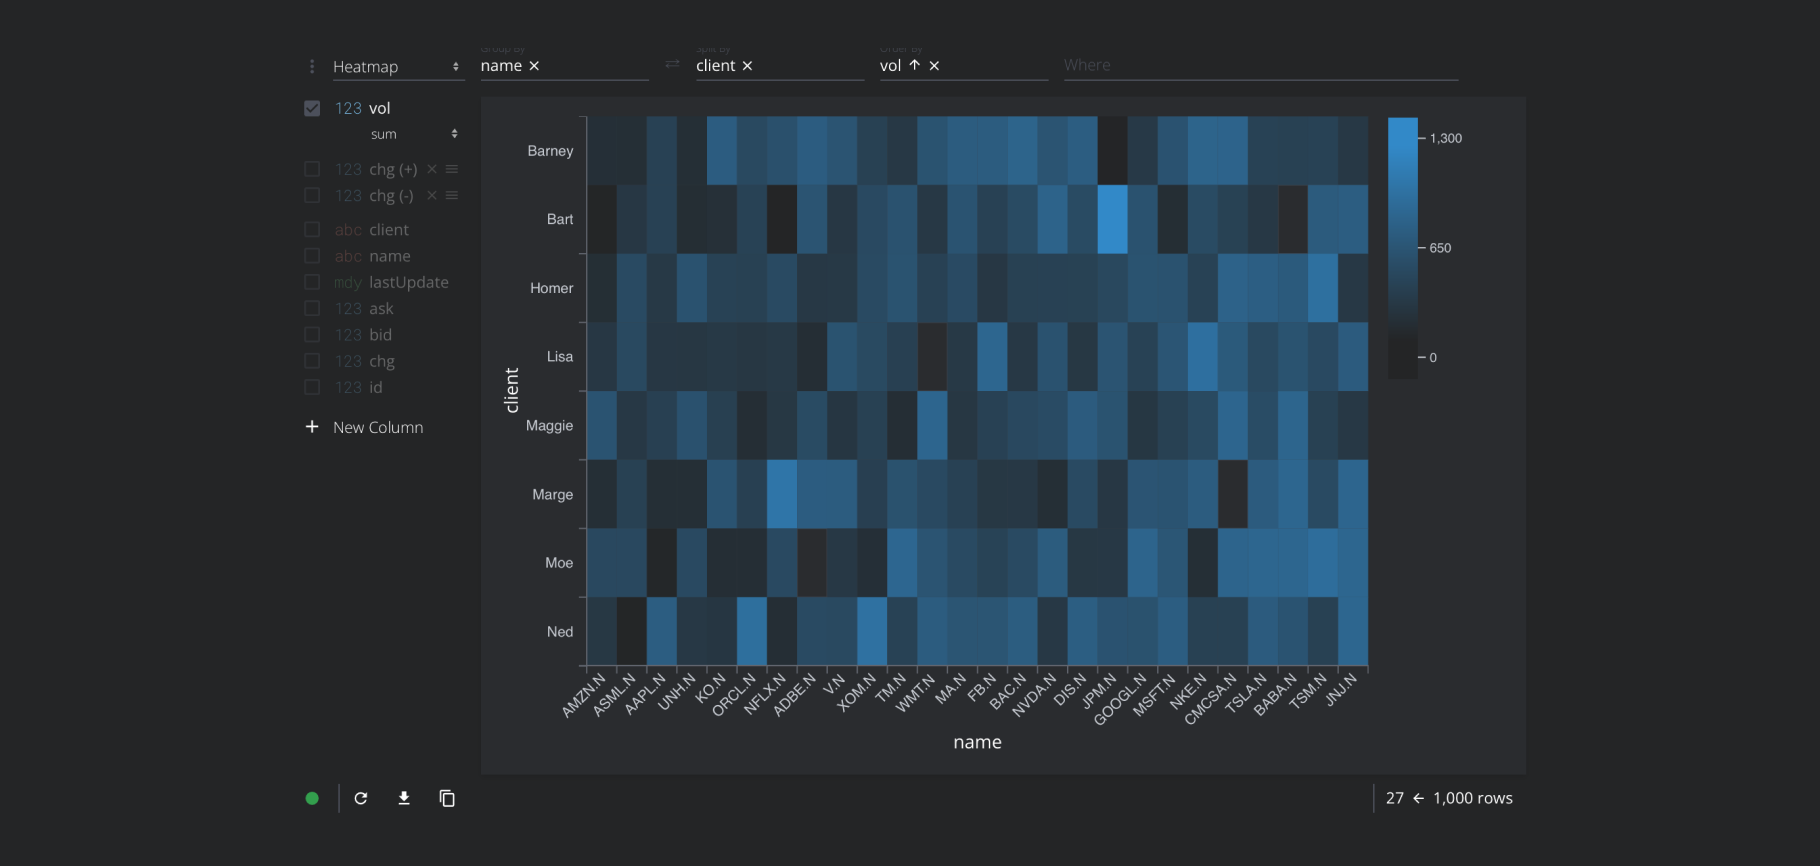Check the ask column checkbox
The height and width of the screenshot is (866, 1820).
click(x=312, y=308)
